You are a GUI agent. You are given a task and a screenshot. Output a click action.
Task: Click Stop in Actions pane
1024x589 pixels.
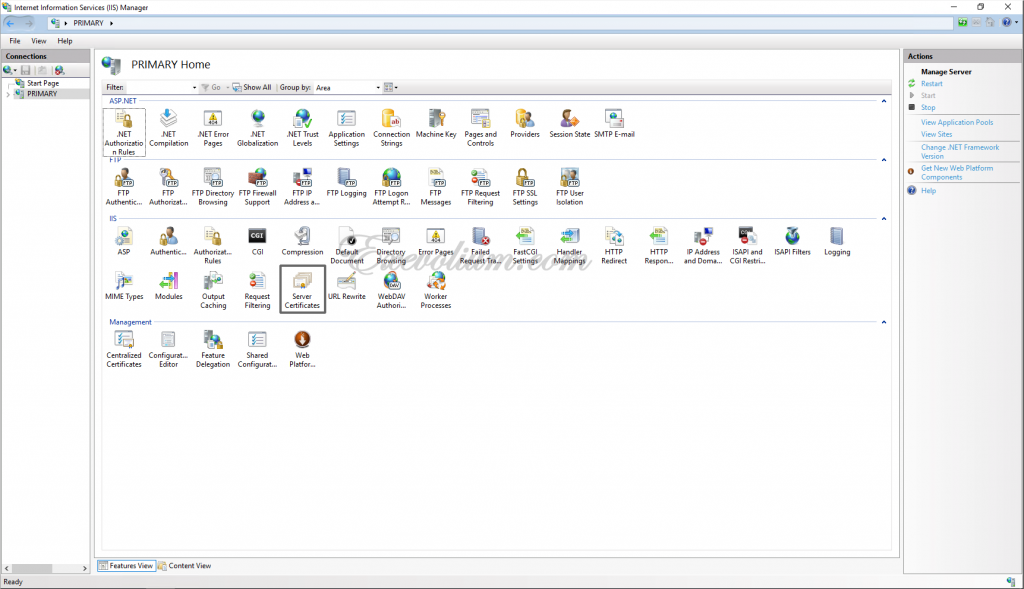click(x=928, y=107)
